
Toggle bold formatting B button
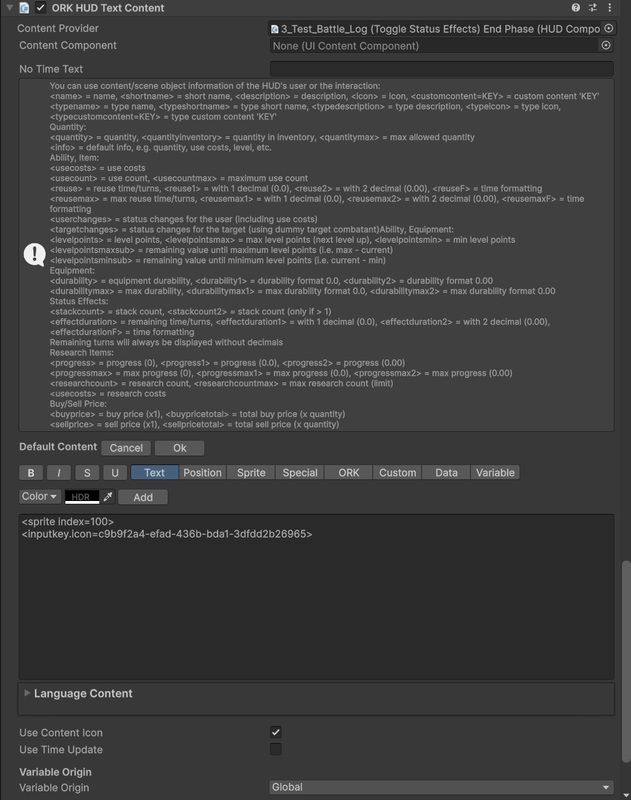click(x=31, y=472)
